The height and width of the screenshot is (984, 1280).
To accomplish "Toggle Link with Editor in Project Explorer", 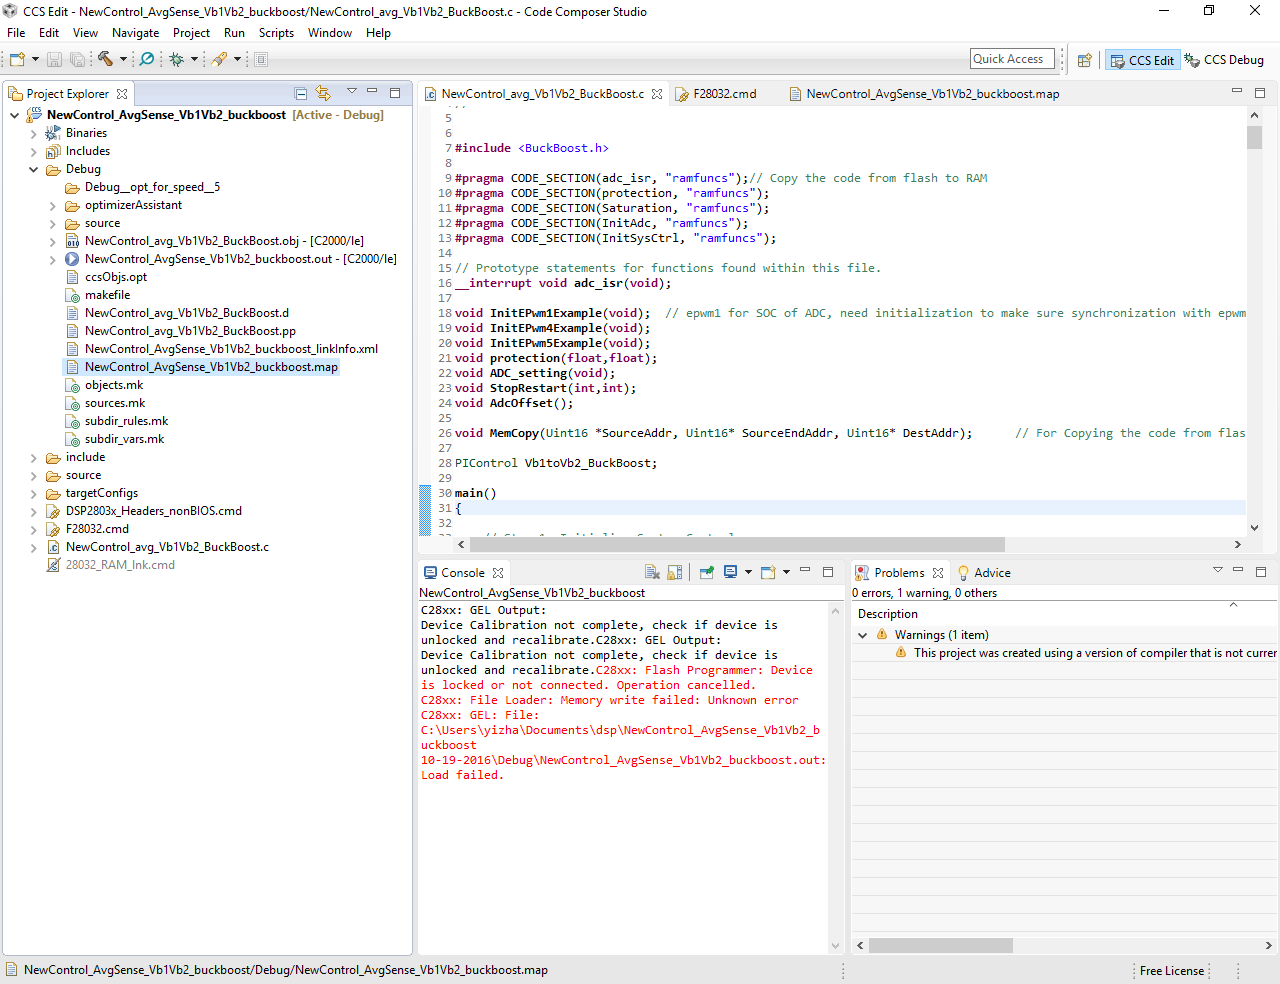I will point(323,93).
